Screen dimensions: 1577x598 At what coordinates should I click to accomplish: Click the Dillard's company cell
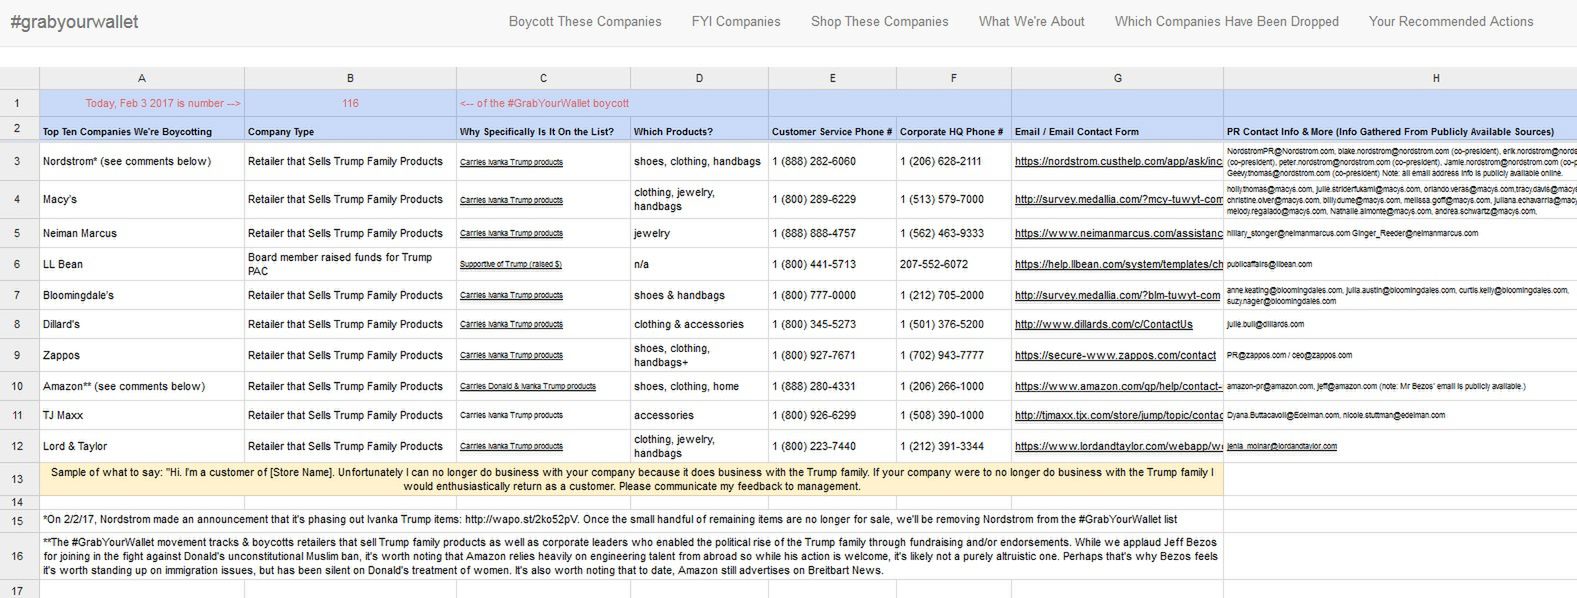[142, 324]
